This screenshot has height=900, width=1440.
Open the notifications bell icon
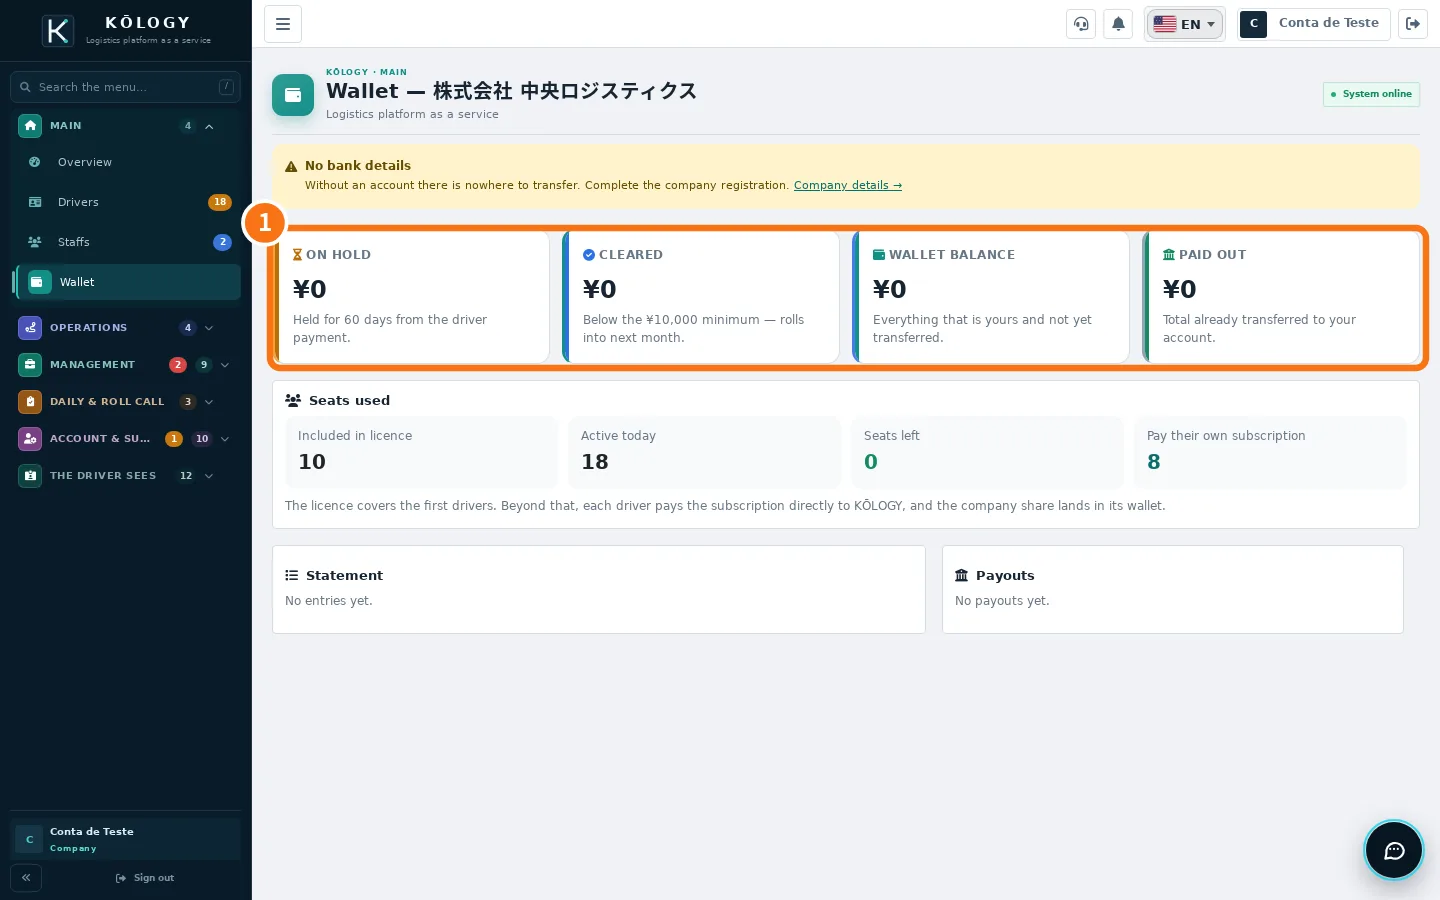coord(1118,24)
